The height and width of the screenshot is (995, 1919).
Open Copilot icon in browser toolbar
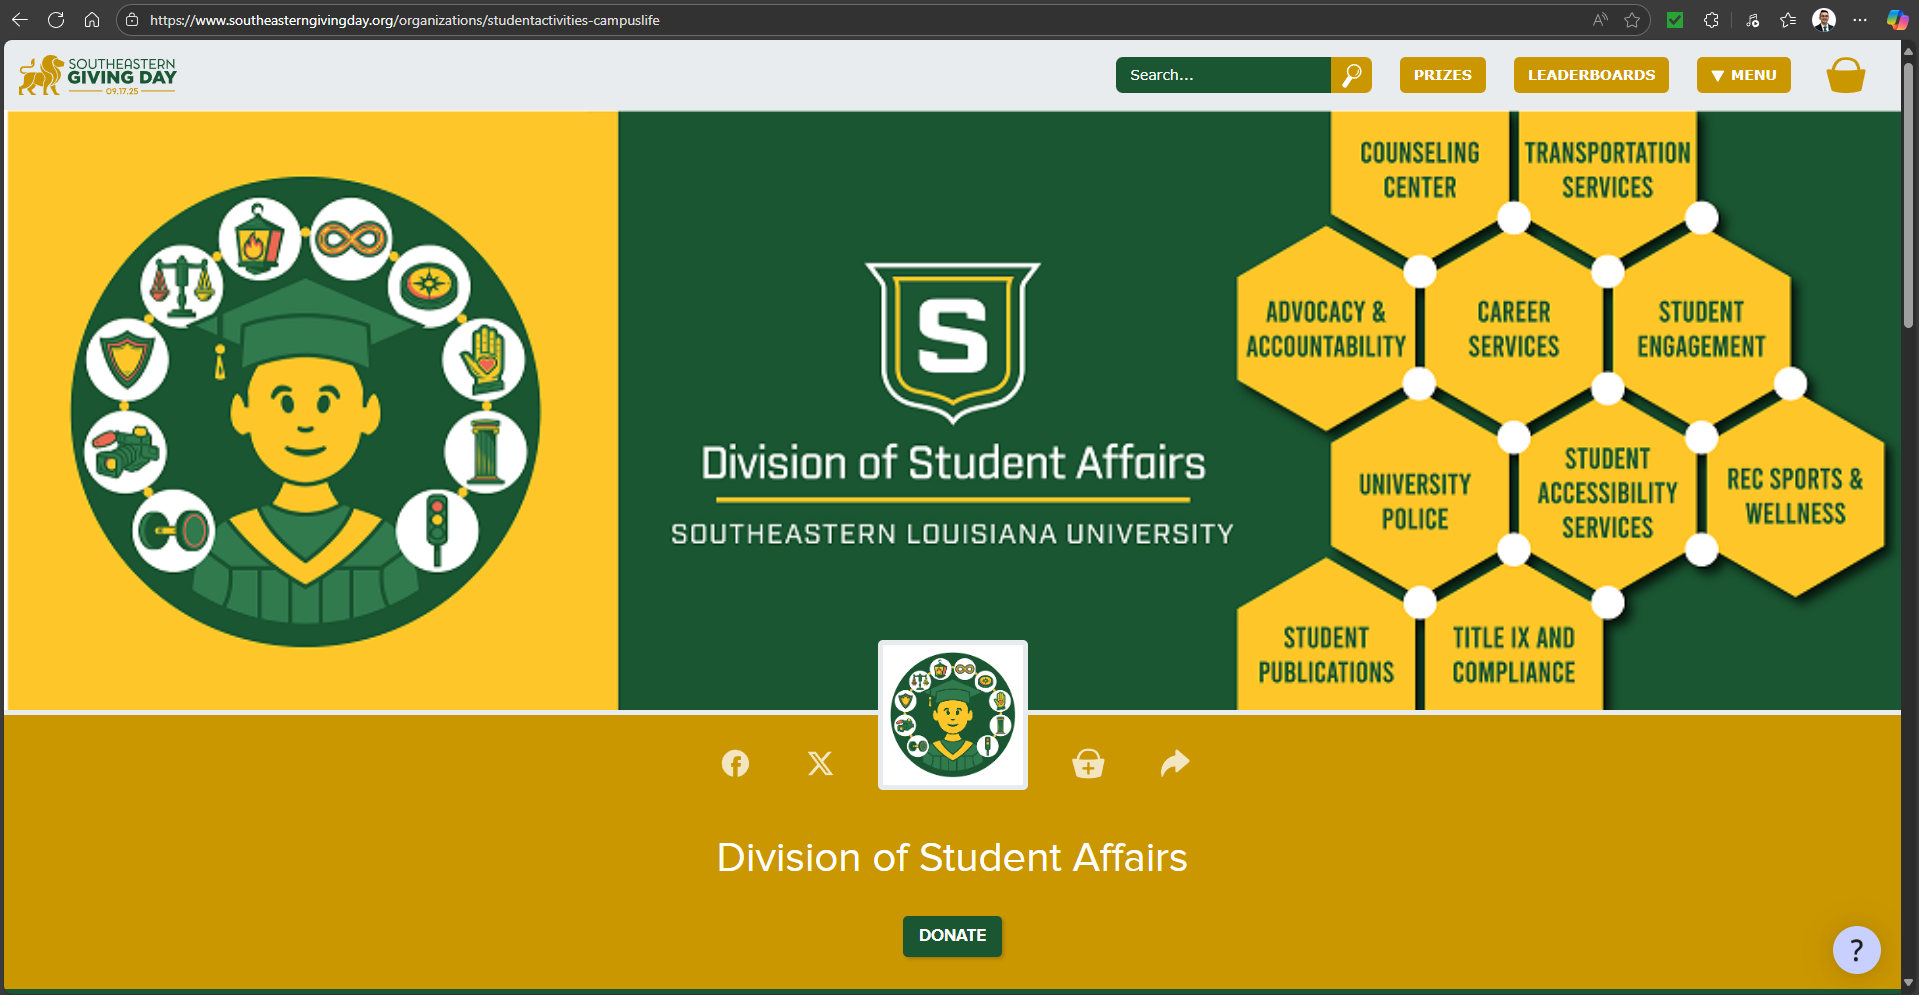pos(1897,20)
